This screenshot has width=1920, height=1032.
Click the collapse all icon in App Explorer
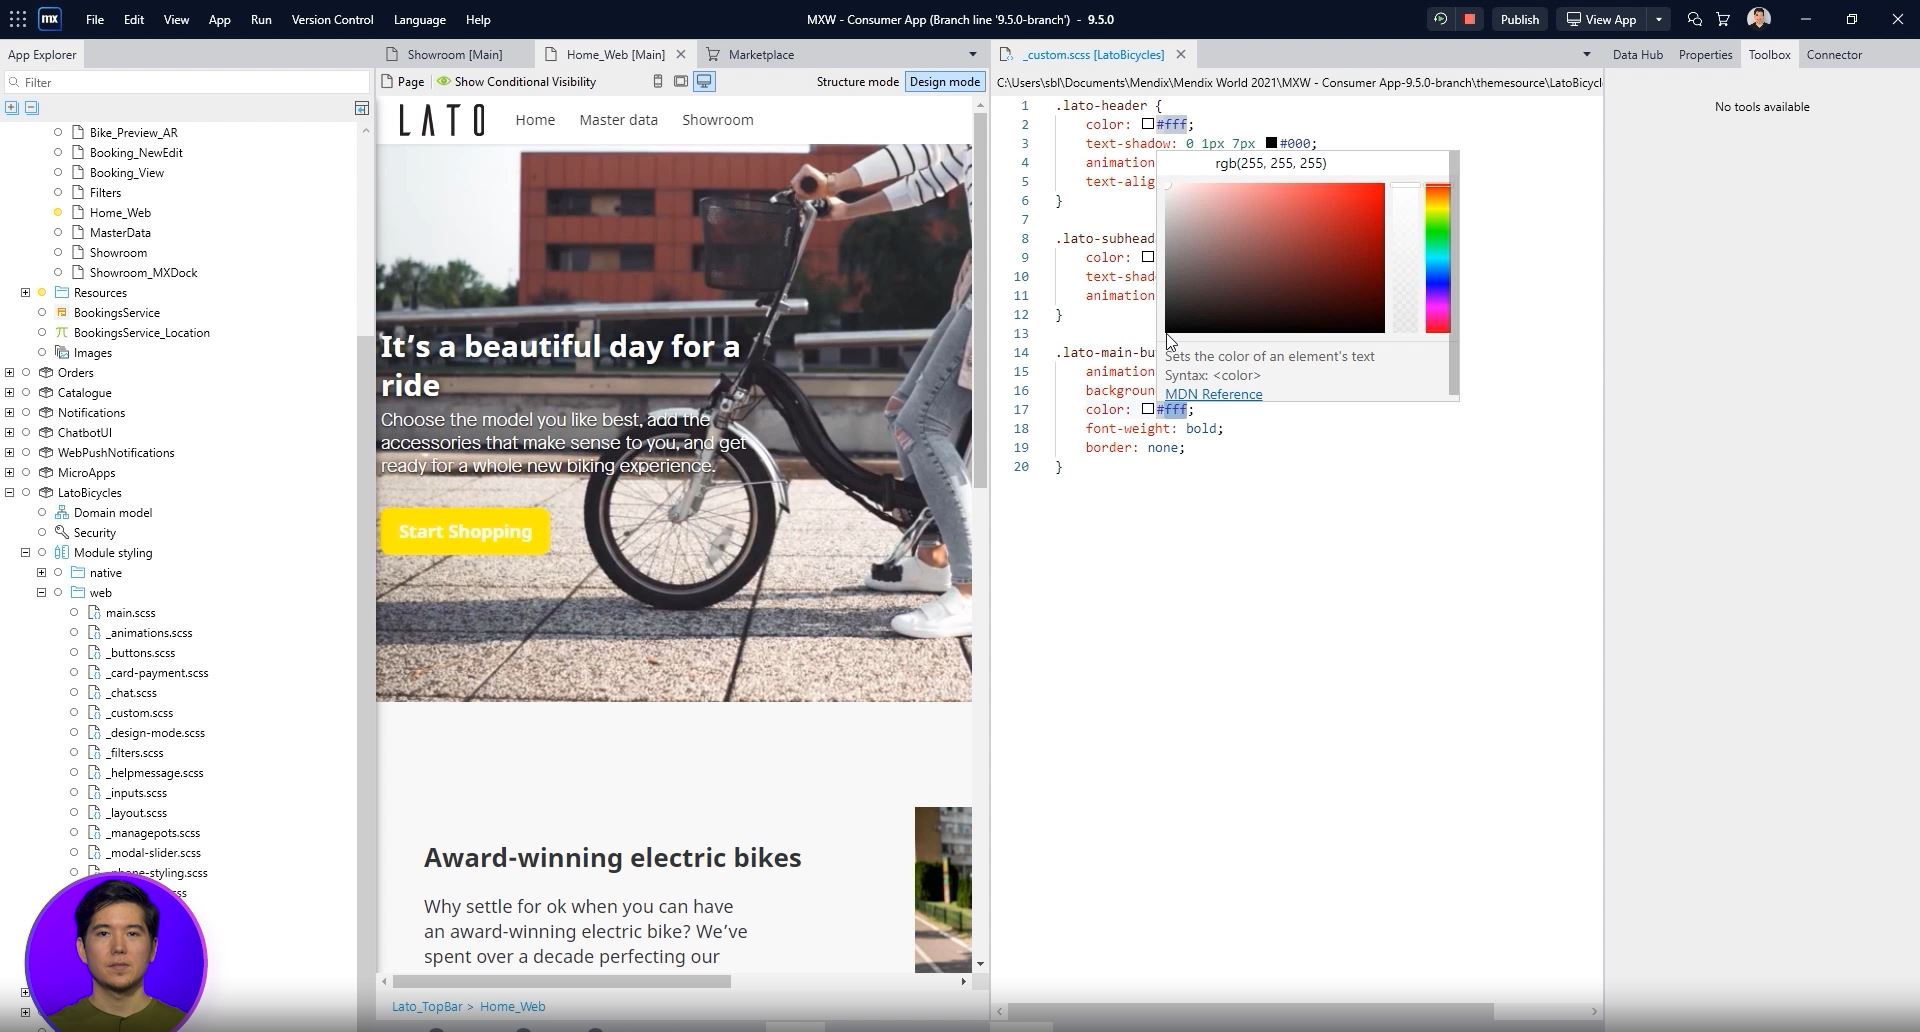click(32, 108)
